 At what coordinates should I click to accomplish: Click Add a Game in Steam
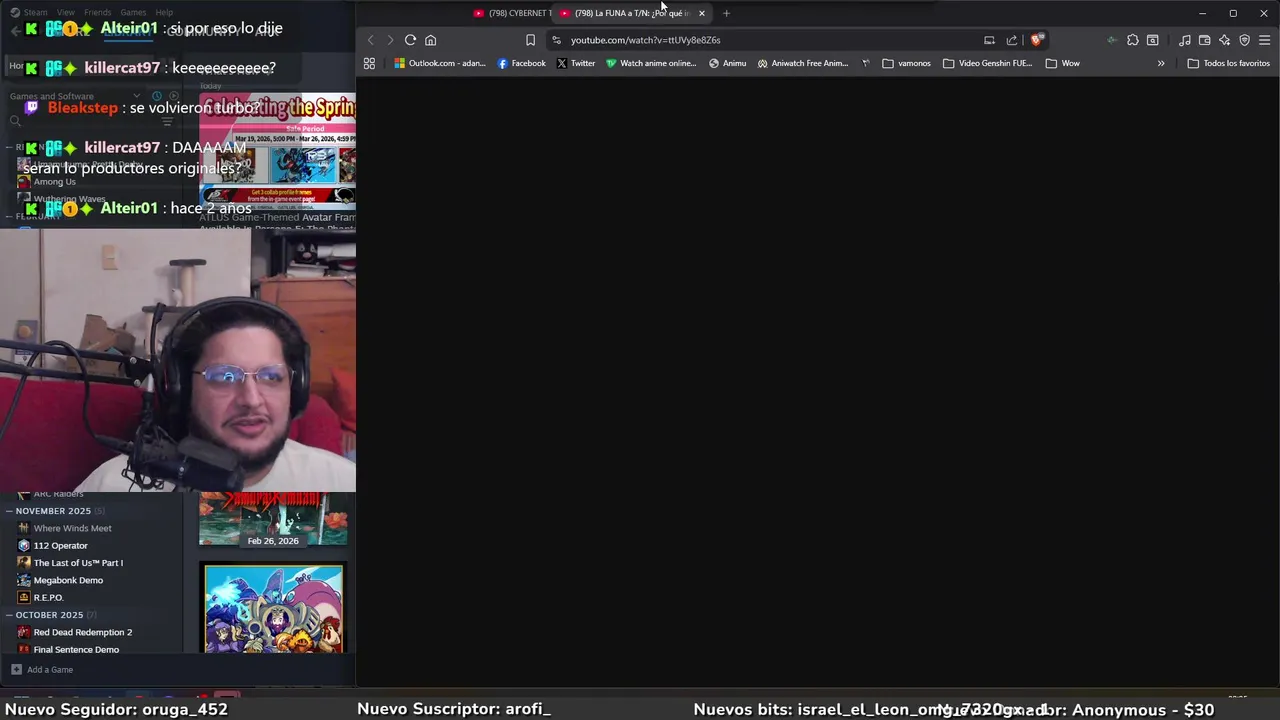42,670
